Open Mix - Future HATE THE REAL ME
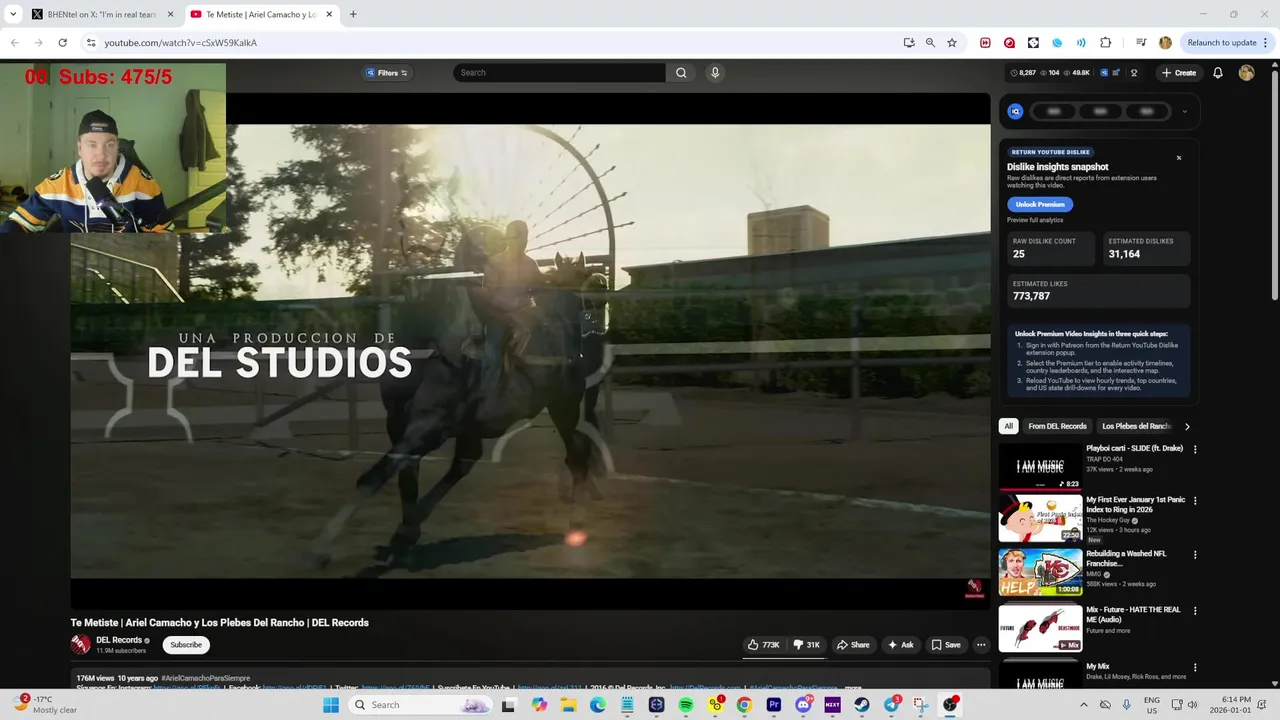1280x720 pixels. click(1133, 614)
